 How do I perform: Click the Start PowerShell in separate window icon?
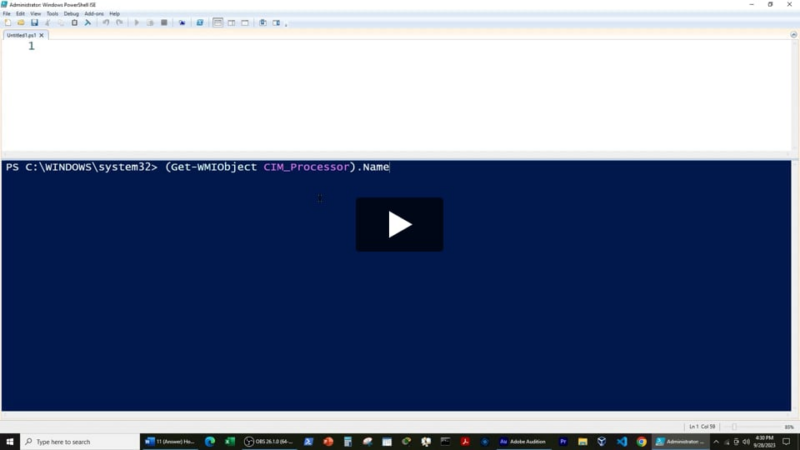(200, 22)
